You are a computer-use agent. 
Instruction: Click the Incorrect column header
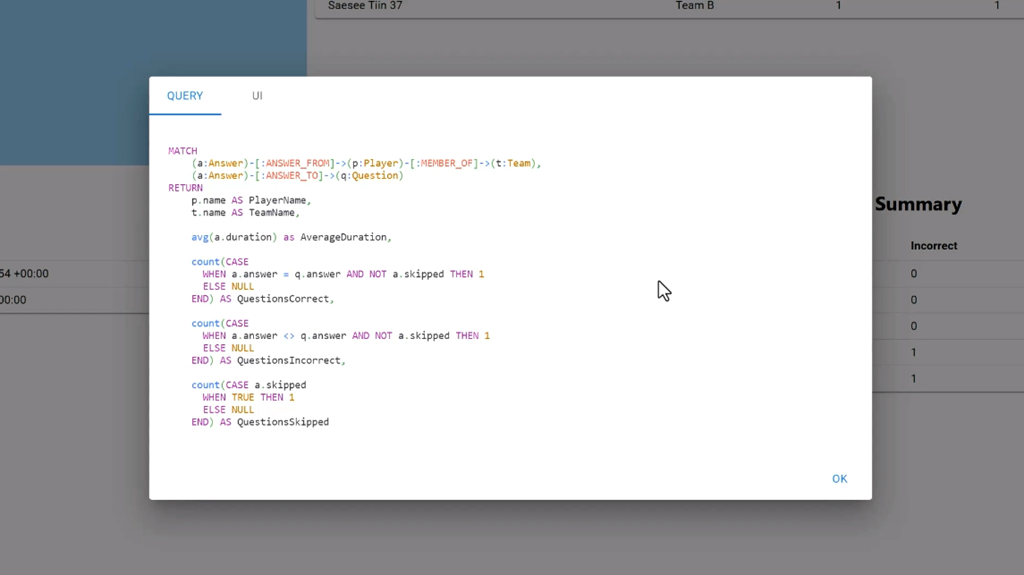(x=933, y=245)
